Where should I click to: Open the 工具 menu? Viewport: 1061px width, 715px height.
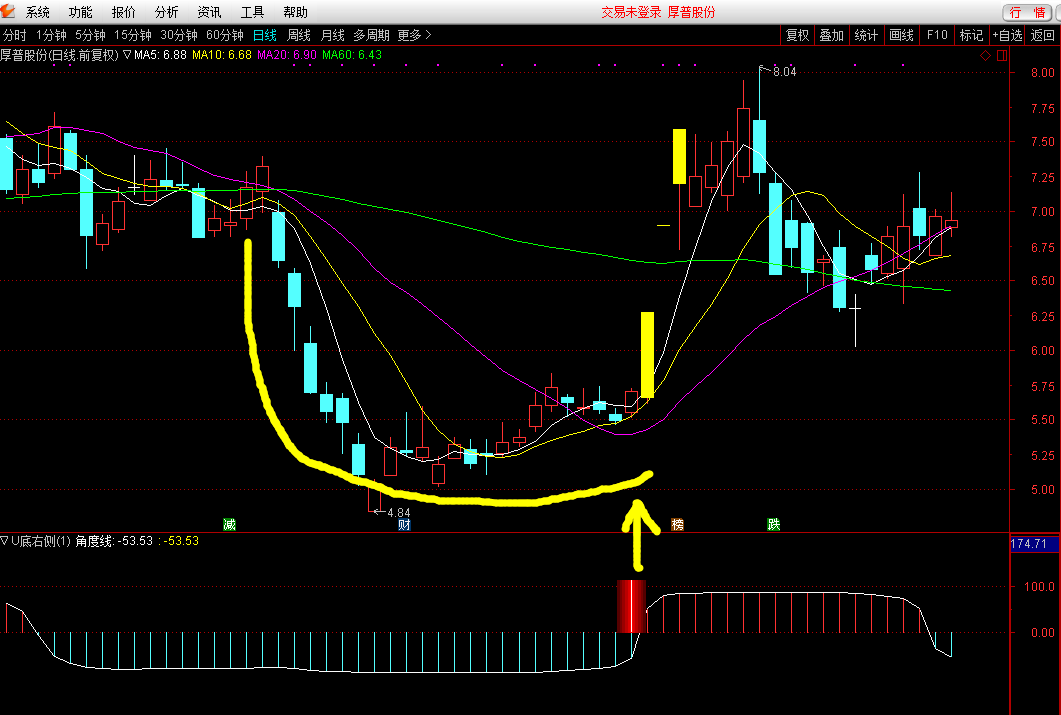[x=252, y=12]
